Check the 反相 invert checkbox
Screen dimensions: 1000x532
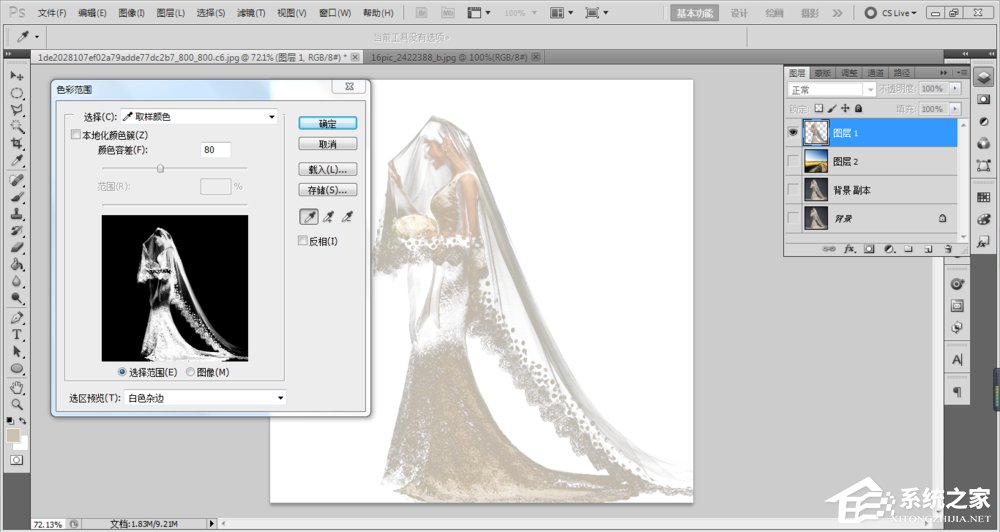(x=303, y=241)
